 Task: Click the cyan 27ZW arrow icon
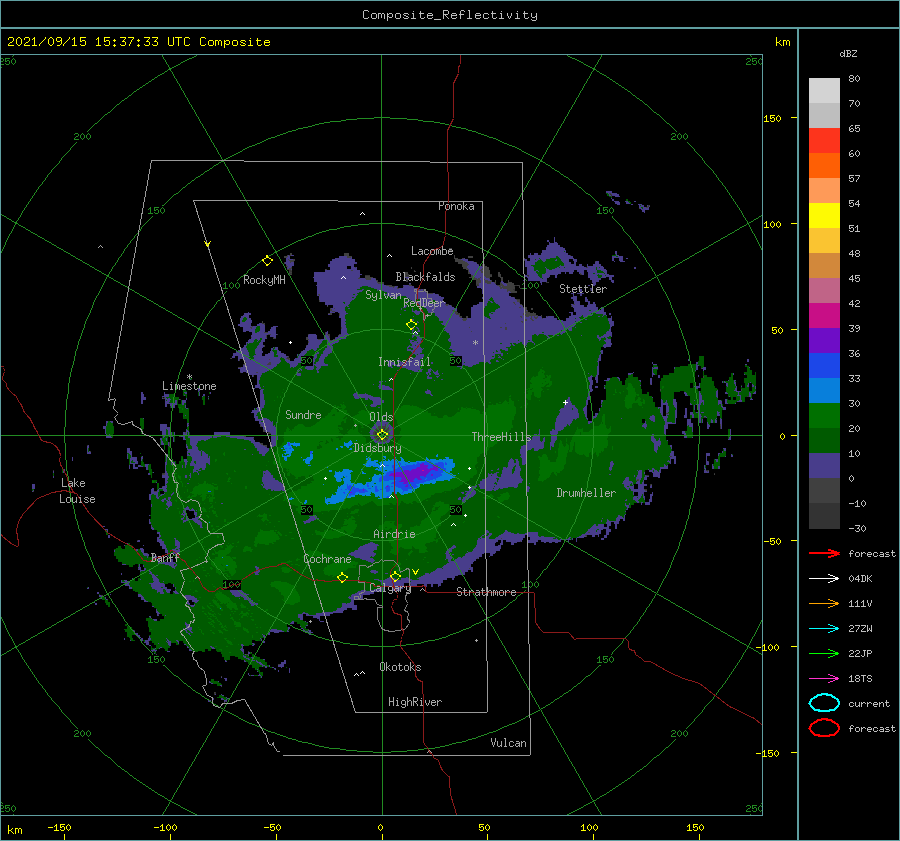[824, 629]
